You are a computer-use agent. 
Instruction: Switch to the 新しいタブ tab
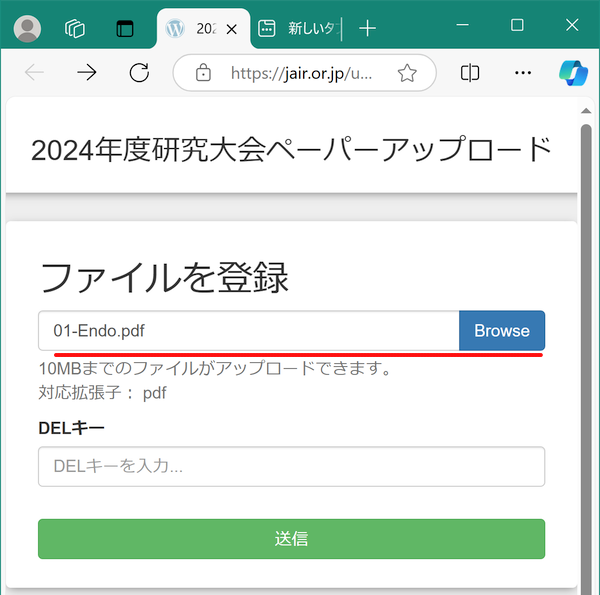(x=298, y=29)
